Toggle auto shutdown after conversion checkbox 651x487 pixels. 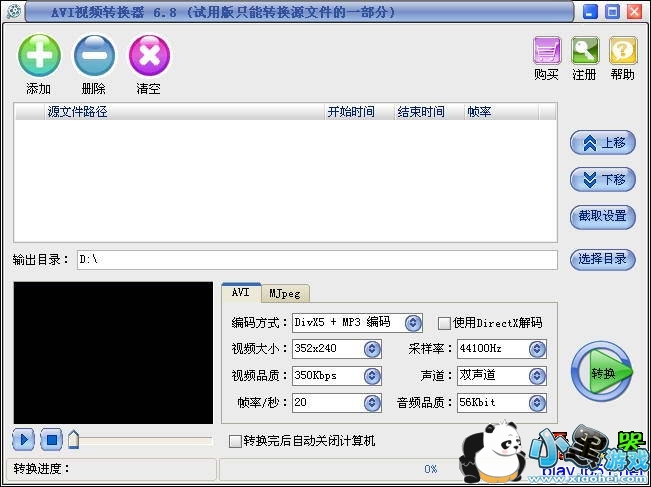pos(235,441)
